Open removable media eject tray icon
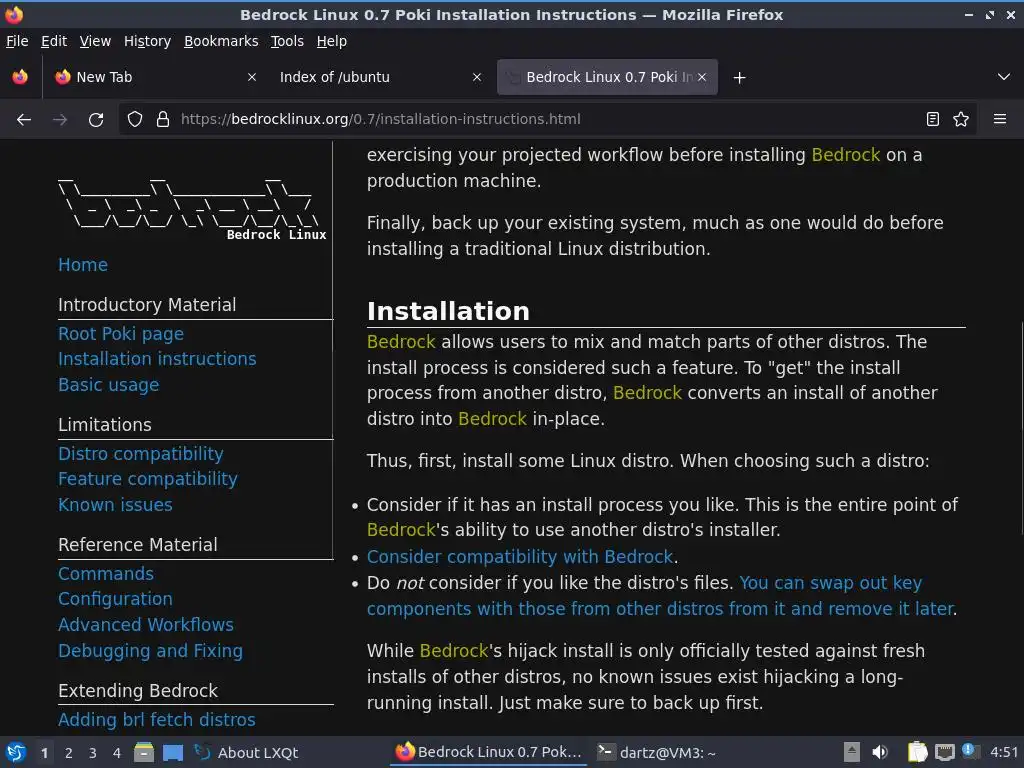This screenshot has height=768, width=1024. pyautogui.click(x=852, y=752)
